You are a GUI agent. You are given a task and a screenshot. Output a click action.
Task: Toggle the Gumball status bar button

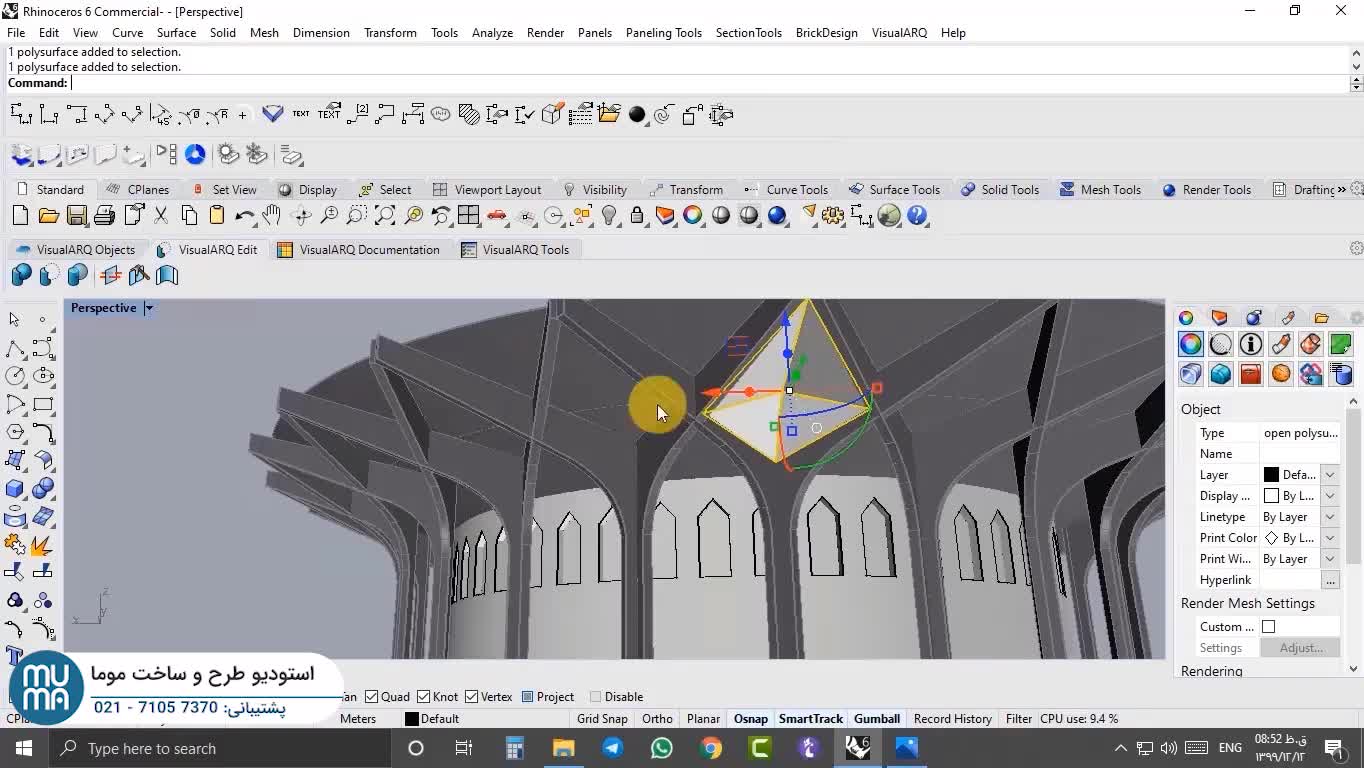pyautogui.click(x=876, y=719)
